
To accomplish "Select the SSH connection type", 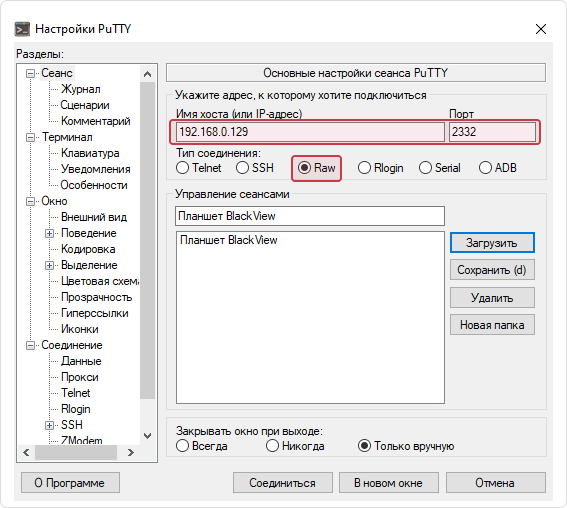I will (x=255, y=168).
